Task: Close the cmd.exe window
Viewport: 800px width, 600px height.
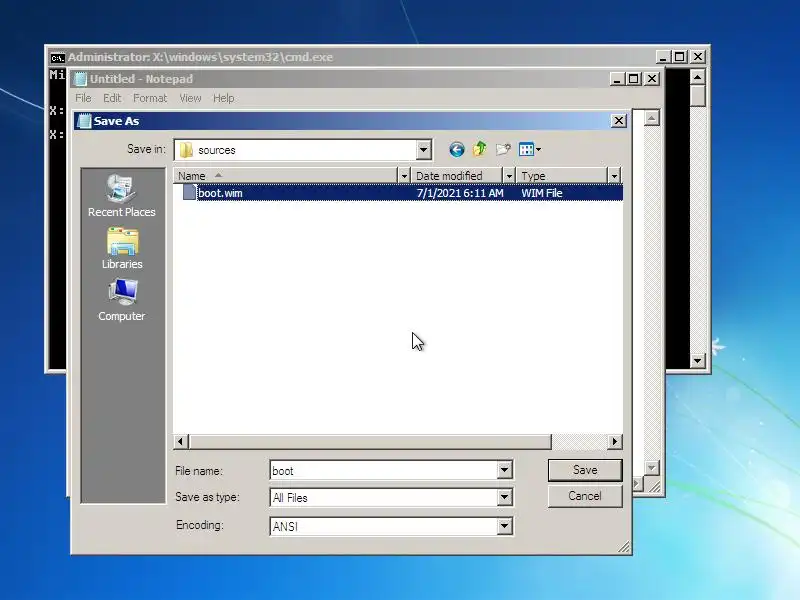Action: point(697,57)
